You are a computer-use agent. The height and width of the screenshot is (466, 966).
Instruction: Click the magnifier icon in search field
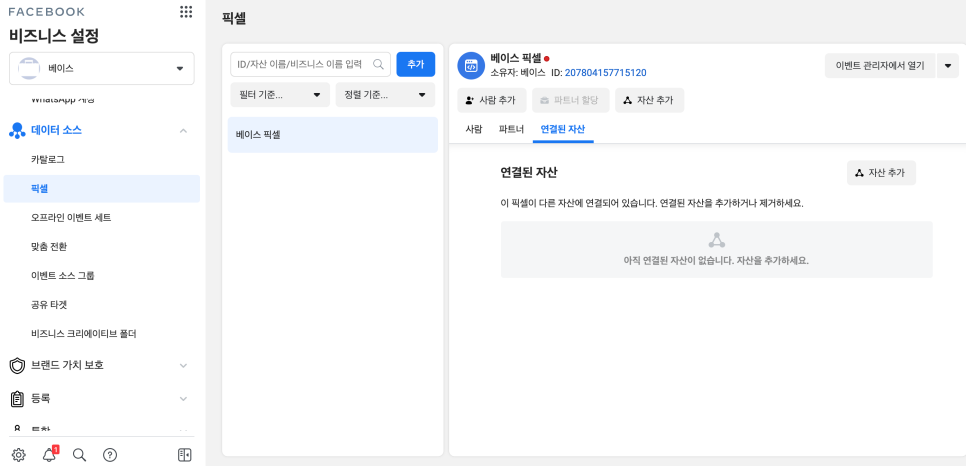(x=378, y=64)
